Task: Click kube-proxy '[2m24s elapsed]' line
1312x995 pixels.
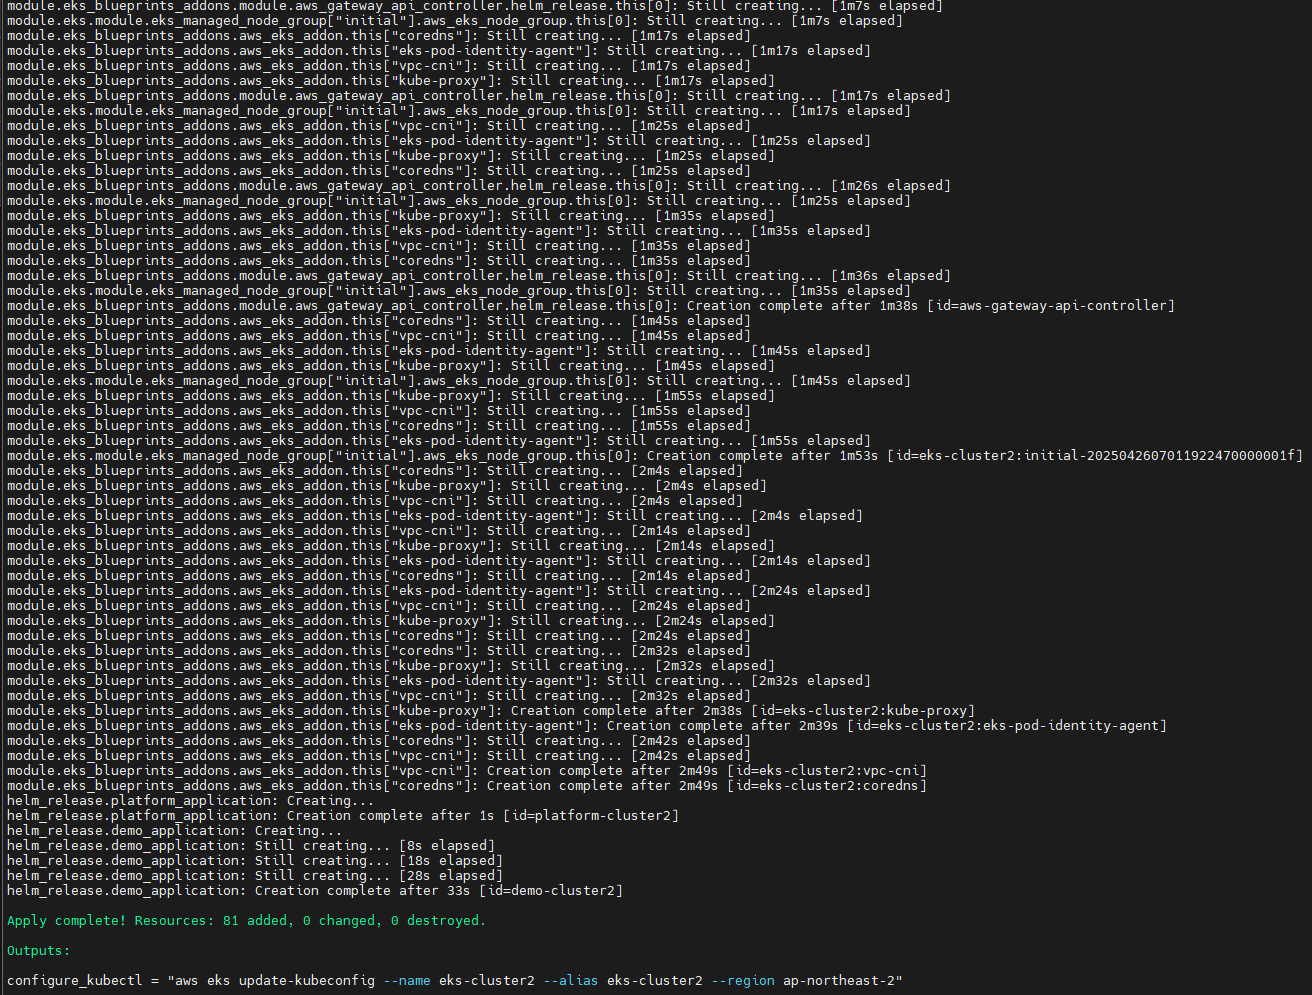Action: click(x=391, y=620)
